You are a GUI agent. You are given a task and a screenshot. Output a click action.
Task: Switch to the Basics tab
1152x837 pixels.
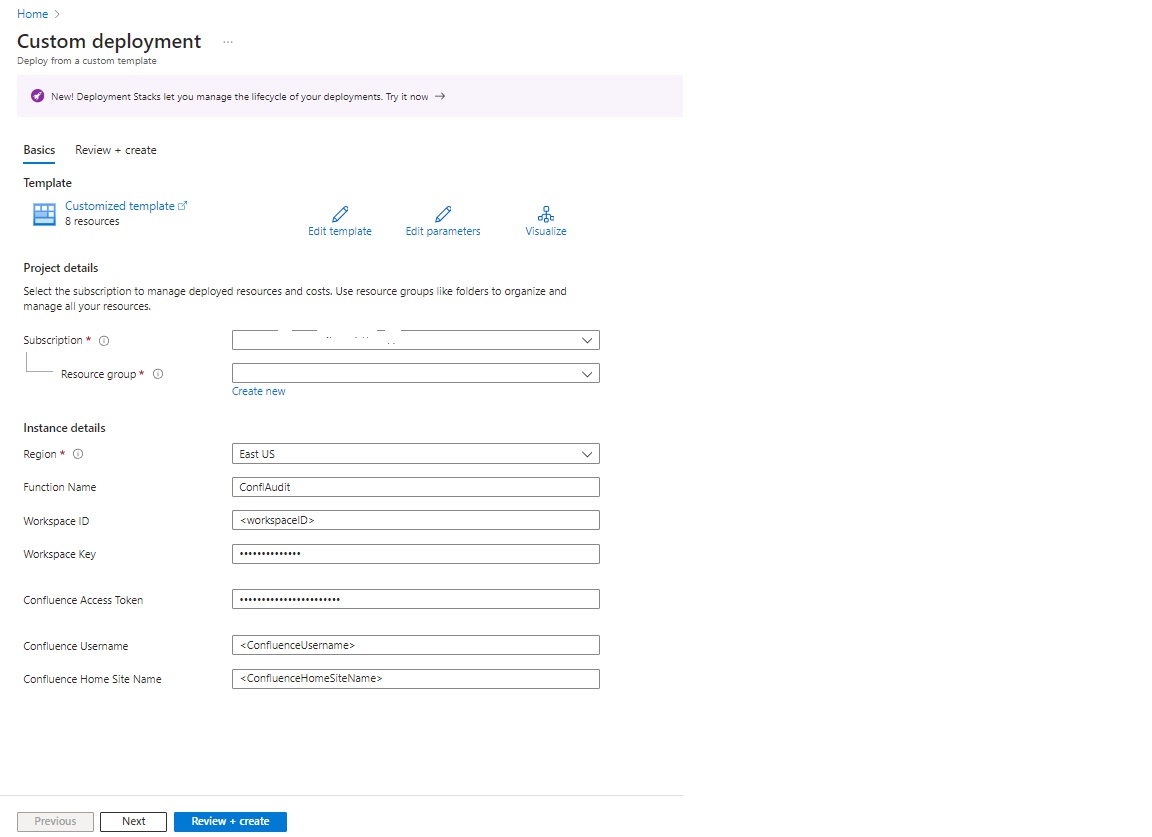pos(39,150)
